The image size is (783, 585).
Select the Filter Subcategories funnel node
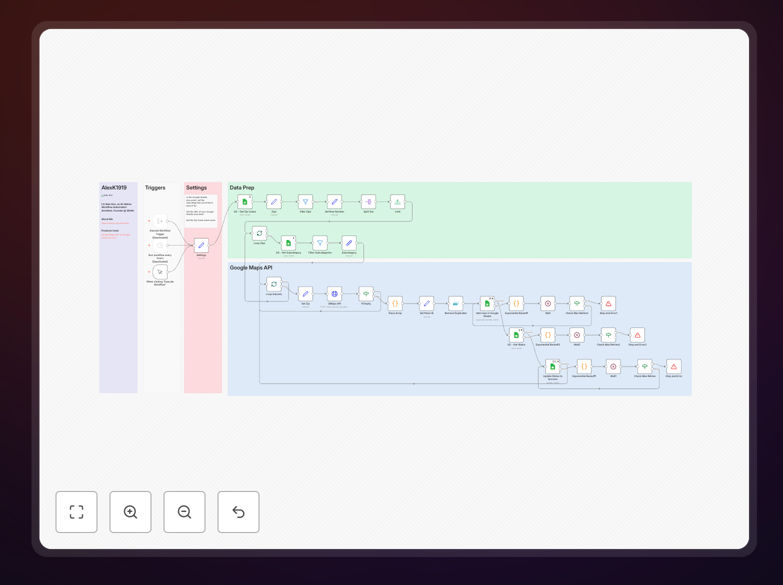pos(320,243)
